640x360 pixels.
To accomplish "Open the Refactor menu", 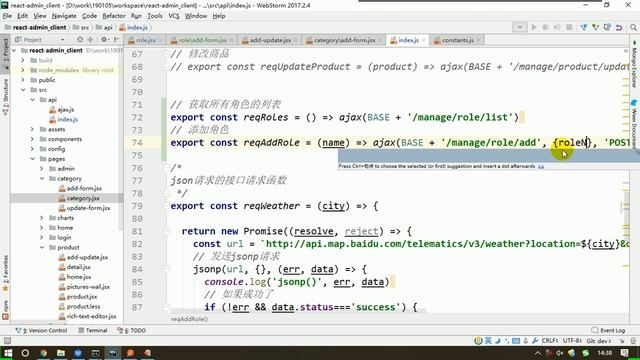I will tap(114, 16).
